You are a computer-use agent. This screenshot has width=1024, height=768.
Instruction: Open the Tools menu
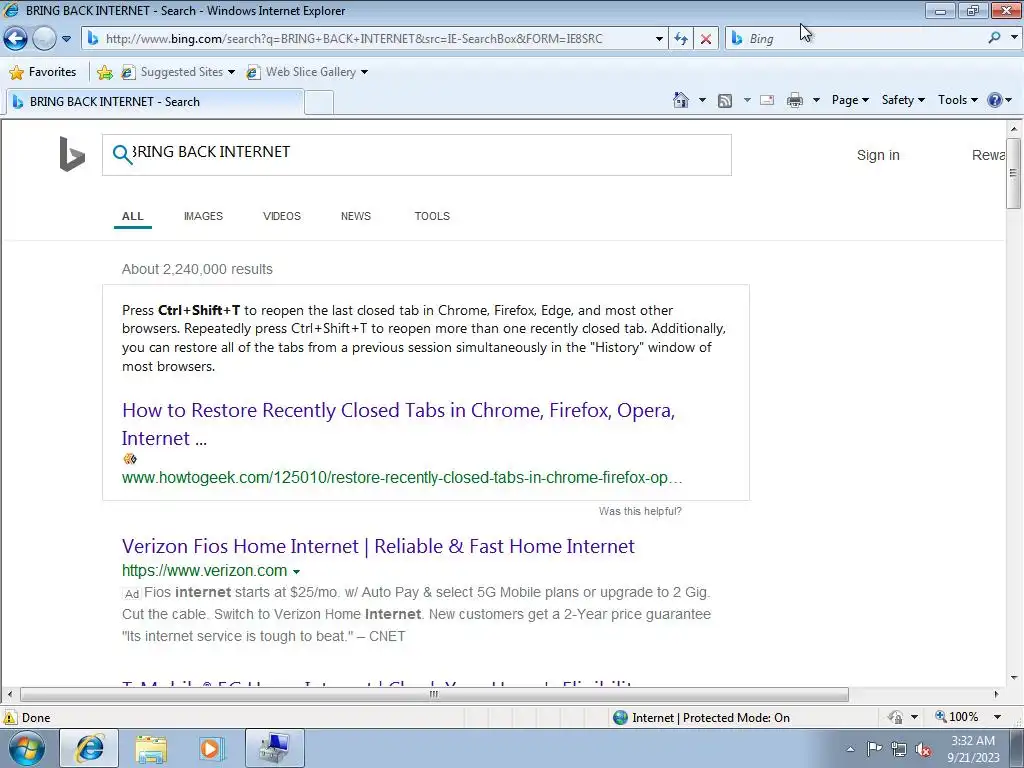(x=957, y=100)
